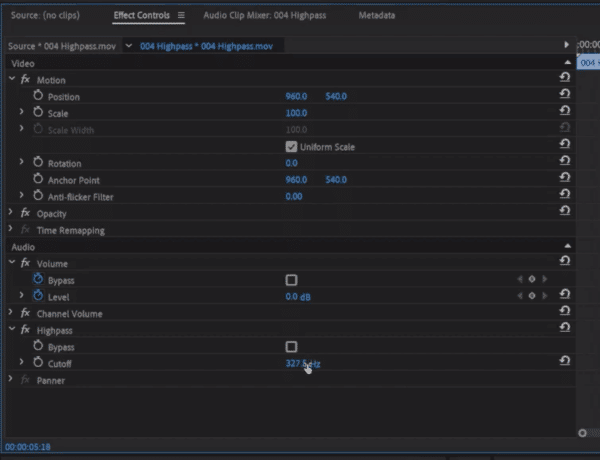Toggle the Anti-flicker Filter stopwatch
Screen dimensions: 600x460
pos(38,196)
